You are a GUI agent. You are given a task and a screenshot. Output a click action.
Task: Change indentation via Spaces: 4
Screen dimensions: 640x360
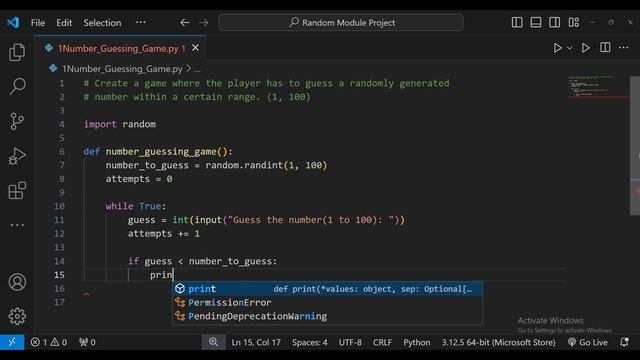coord(309,342)
